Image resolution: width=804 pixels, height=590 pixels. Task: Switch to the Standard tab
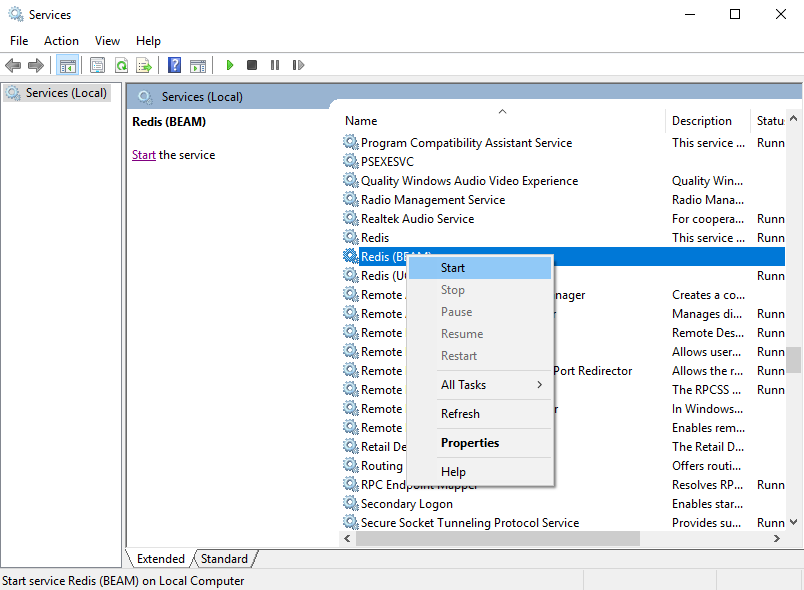click(x=224, y=559)
